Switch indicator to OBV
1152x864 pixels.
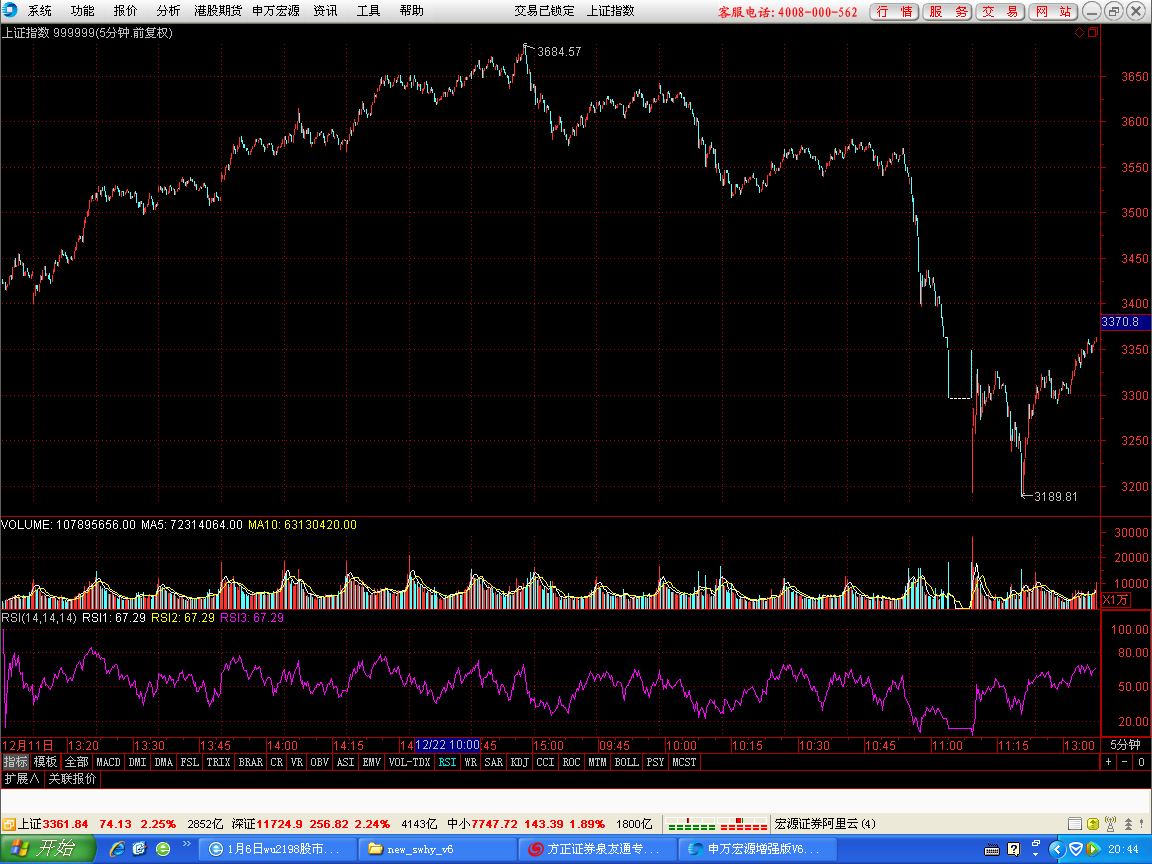pyautogui.click(x=320, y=762)
